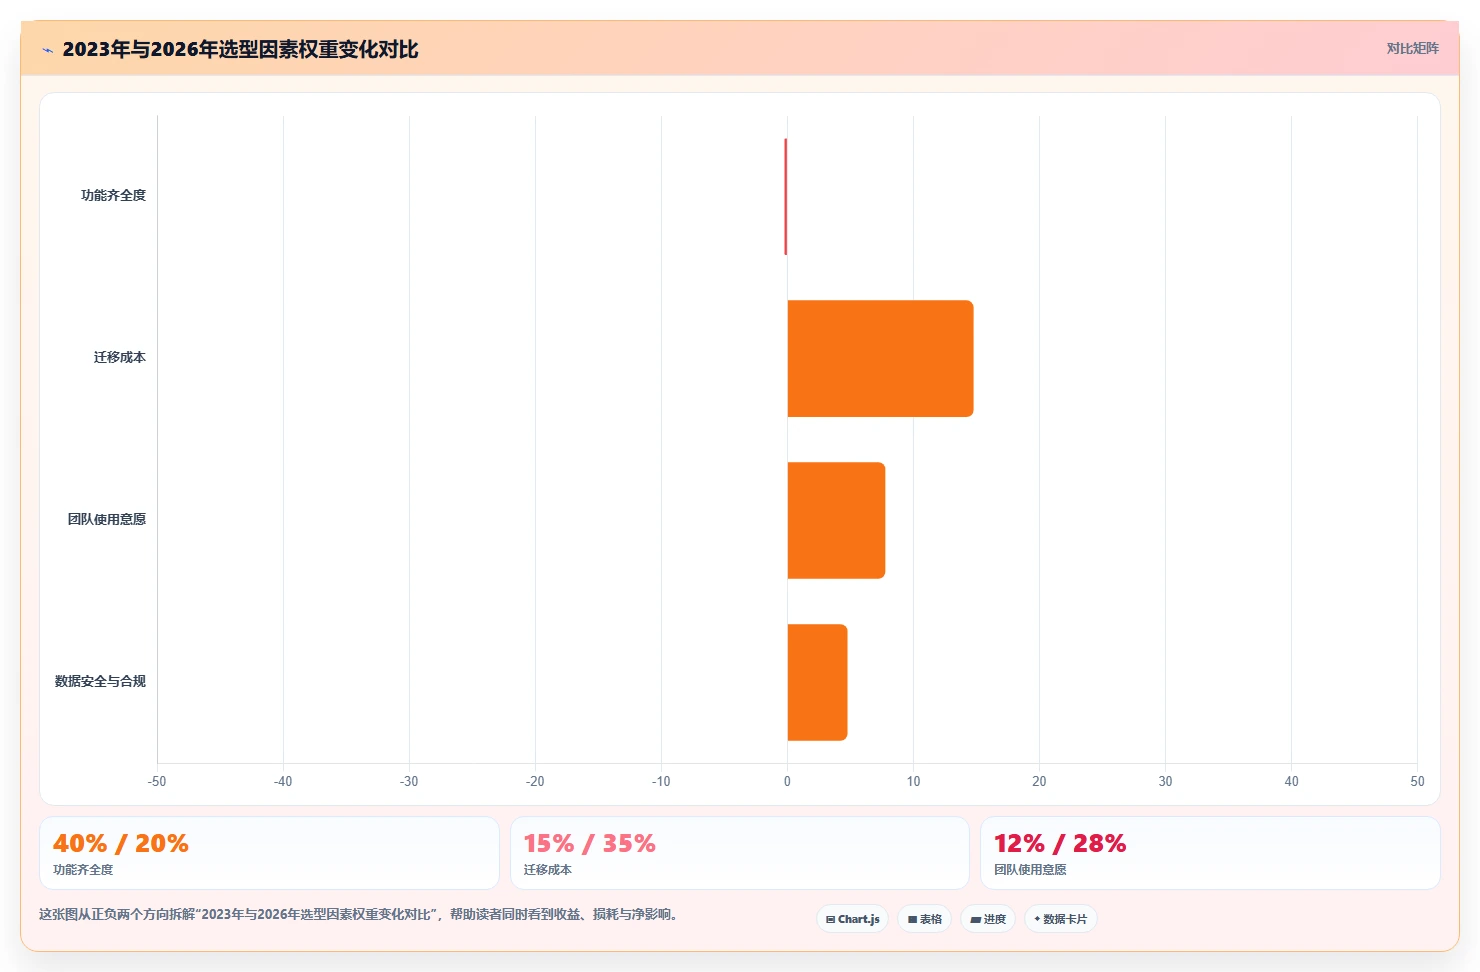Click the Chart.js tag pill
This screenshot has width=1480, height=972.
(x=852, y=919)
